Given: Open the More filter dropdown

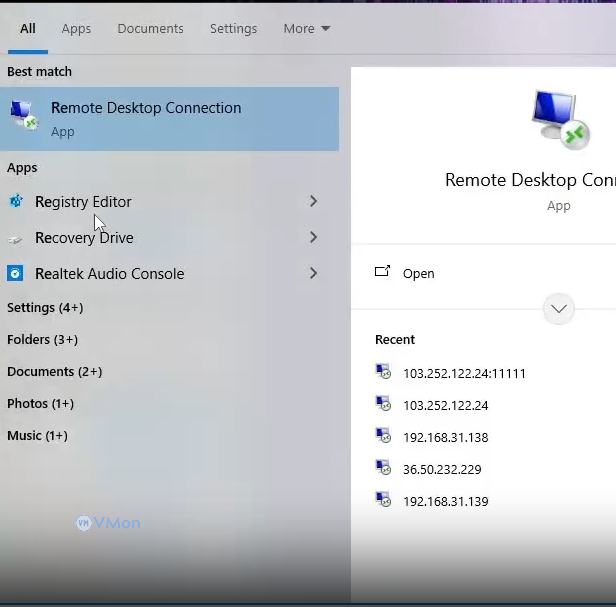Looking at the screenshot, I should click(x=306, y=29).
